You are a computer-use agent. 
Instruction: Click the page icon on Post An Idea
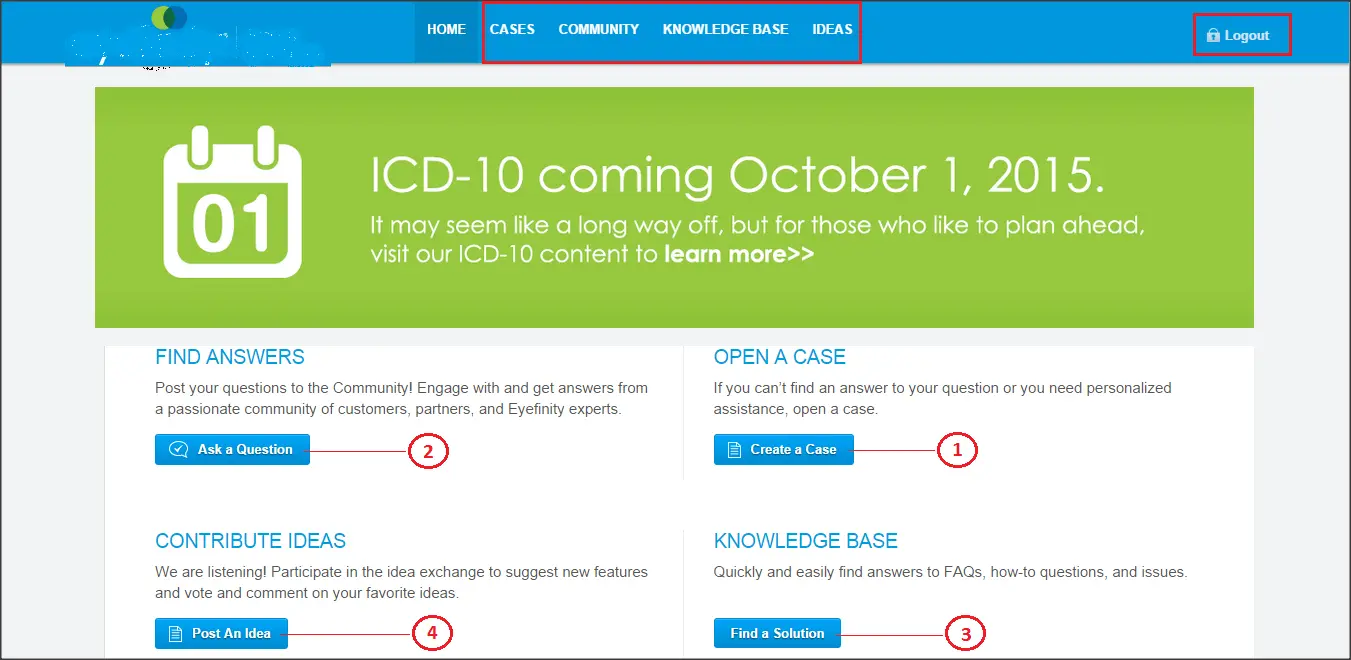click(x=175, y=634)
